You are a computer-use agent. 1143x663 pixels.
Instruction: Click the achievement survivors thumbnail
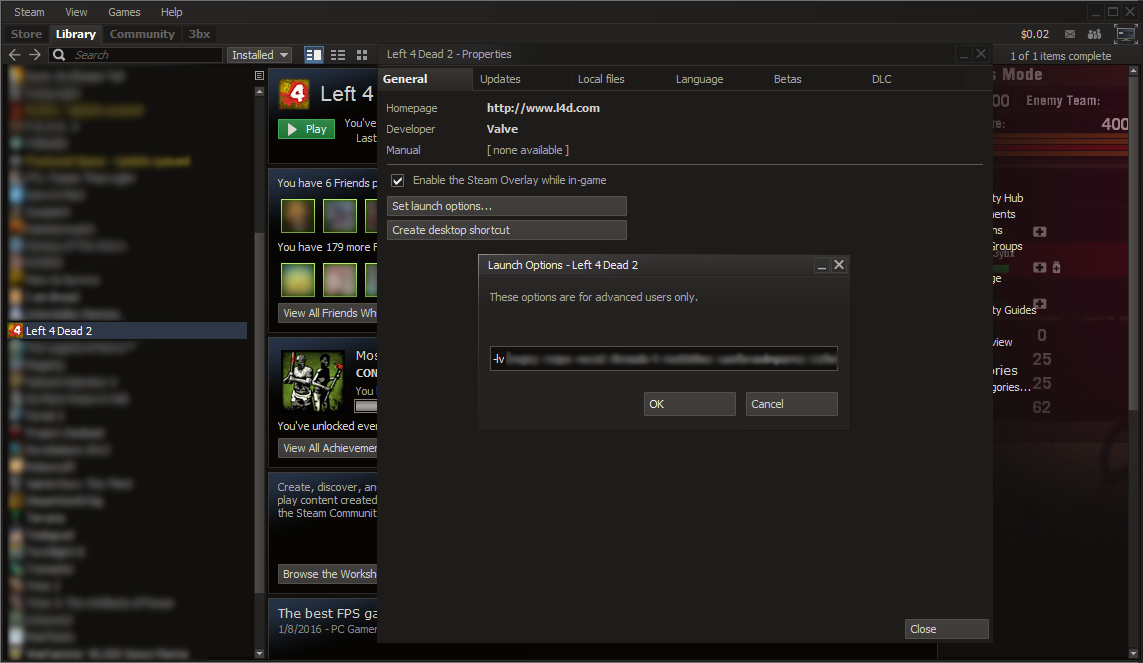(x=313, y=381)
